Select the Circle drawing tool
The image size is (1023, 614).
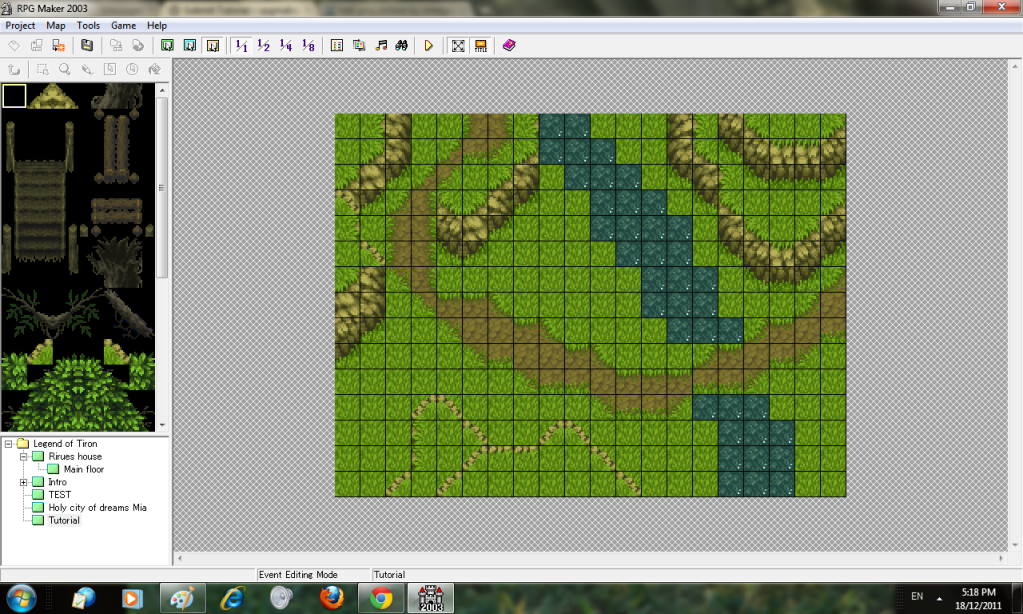(132, 69)
